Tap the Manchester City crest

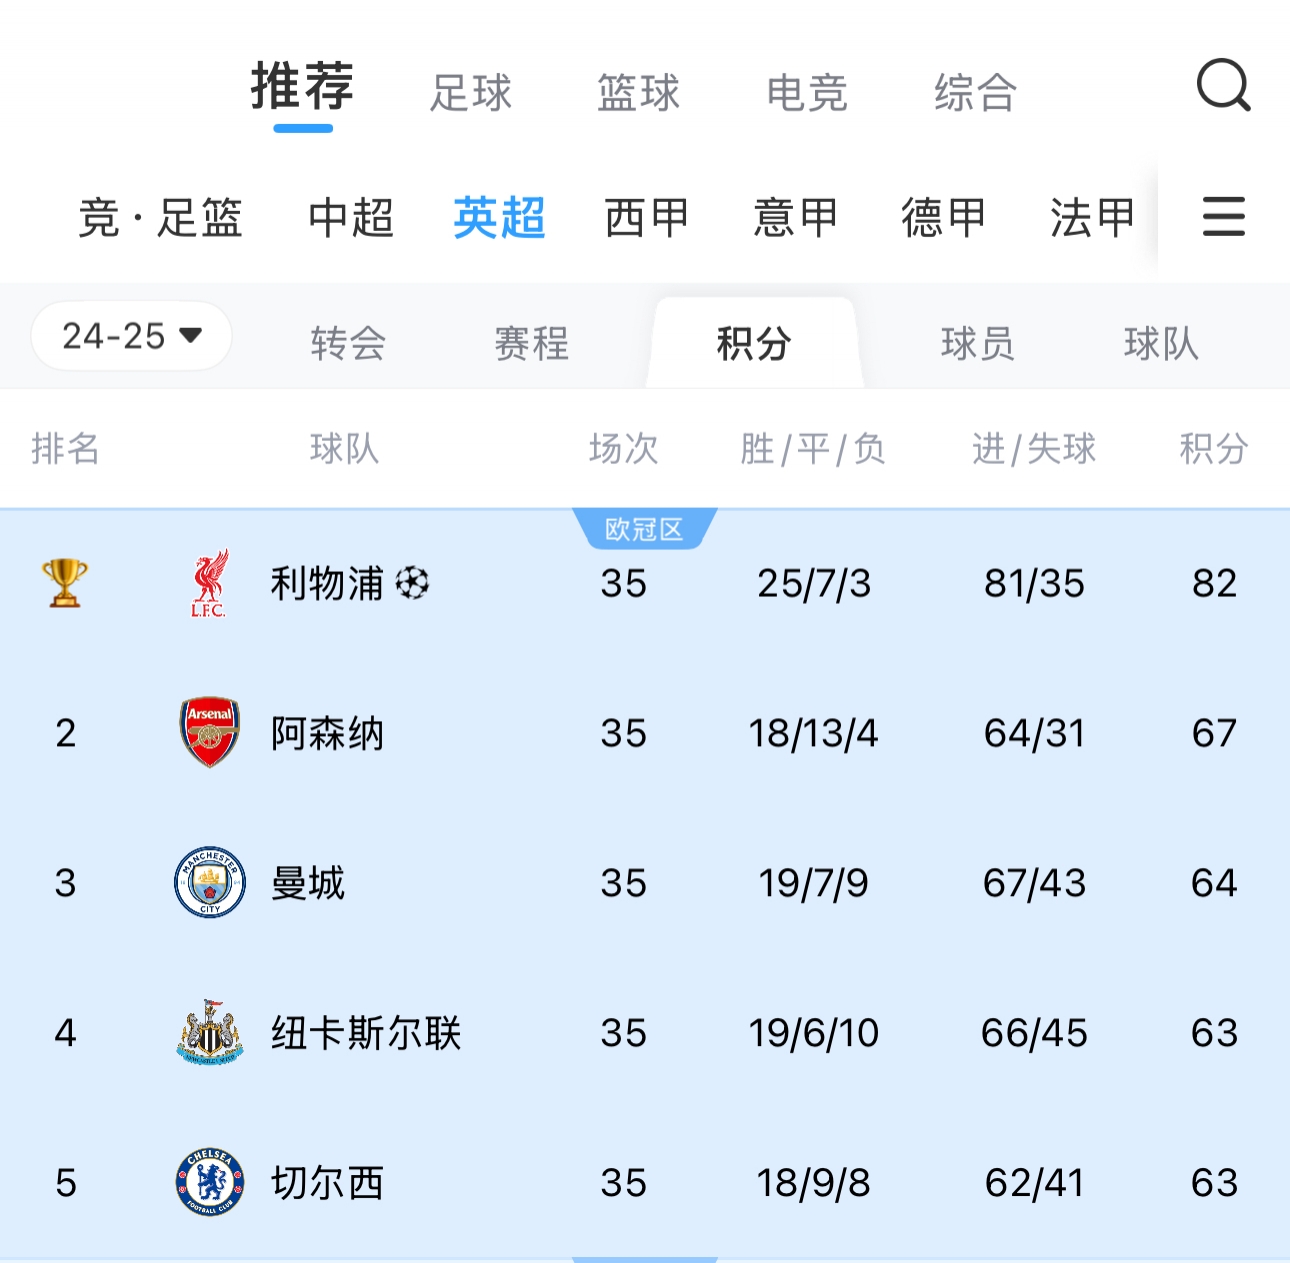click(209, 882)
